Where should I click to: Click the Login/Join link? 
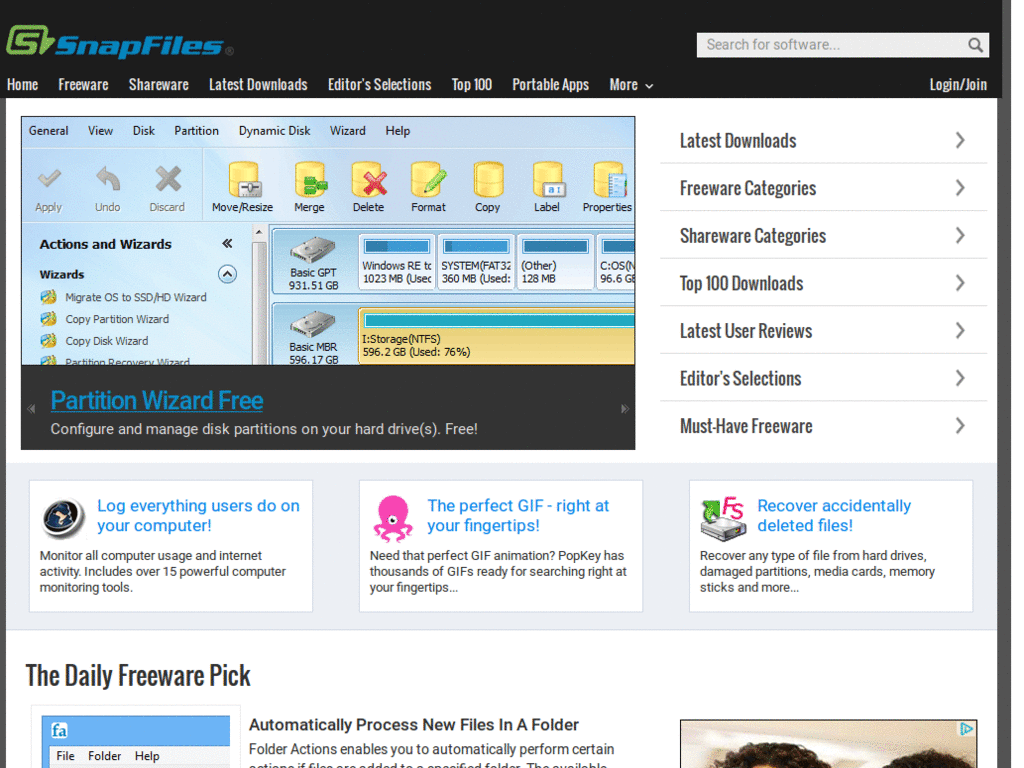click(x=958, y=85)
